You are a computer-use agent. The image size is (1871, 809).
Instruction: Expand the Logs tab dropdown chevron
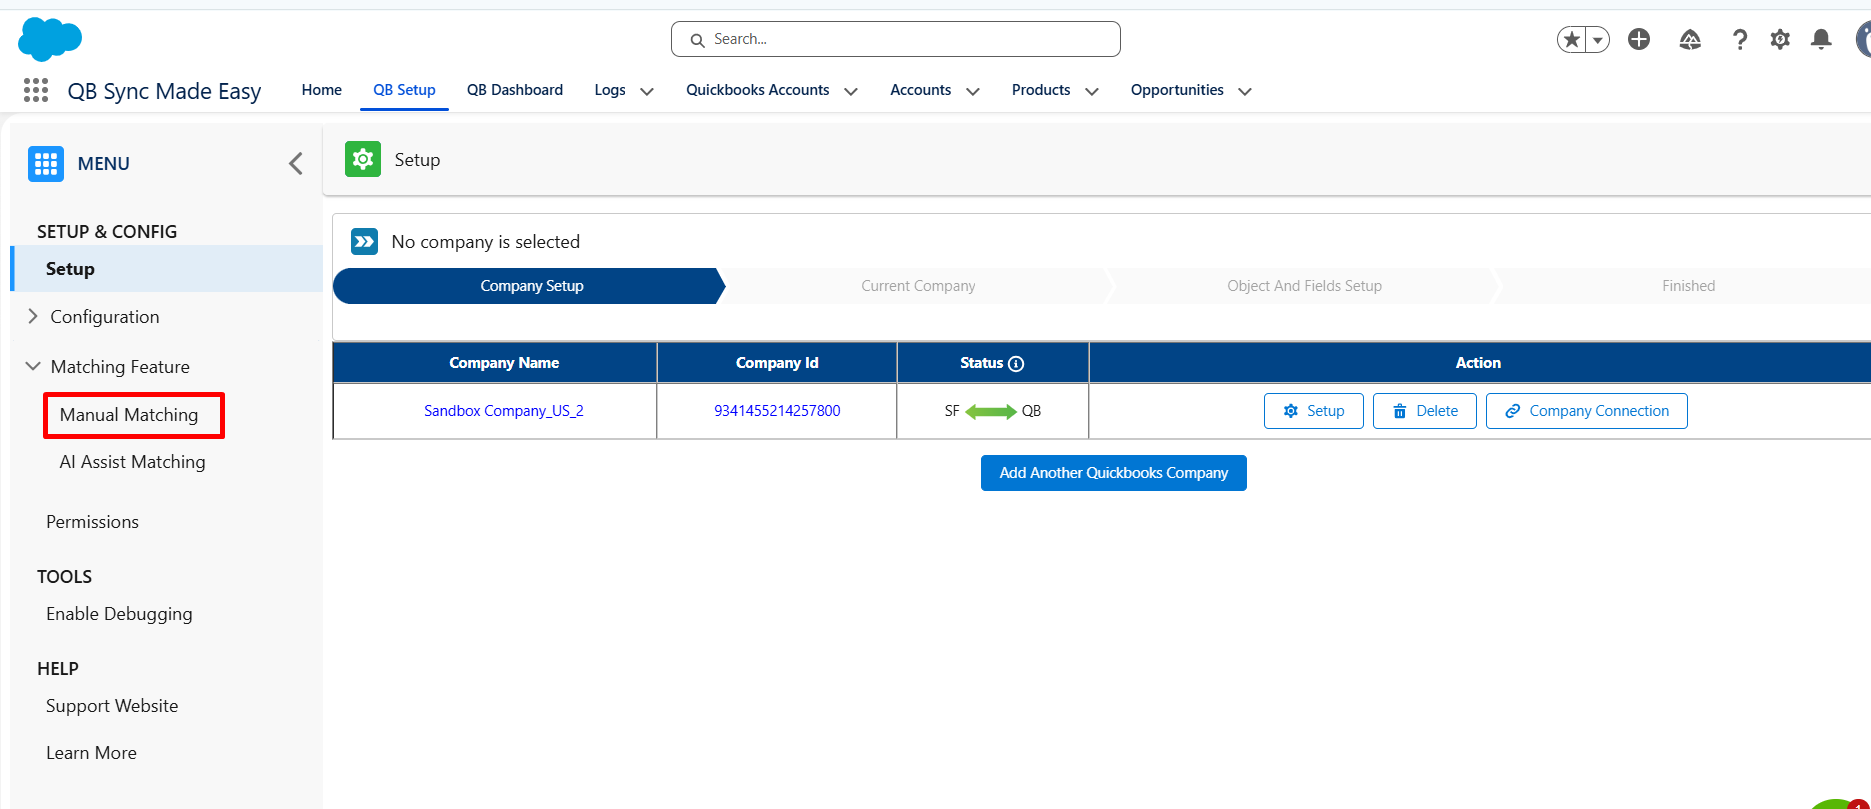(x=647, y=91)
